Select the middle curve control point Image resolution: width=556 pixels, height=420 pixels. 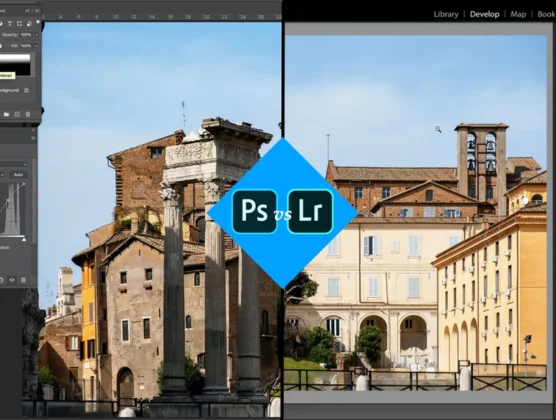[8, 200]
